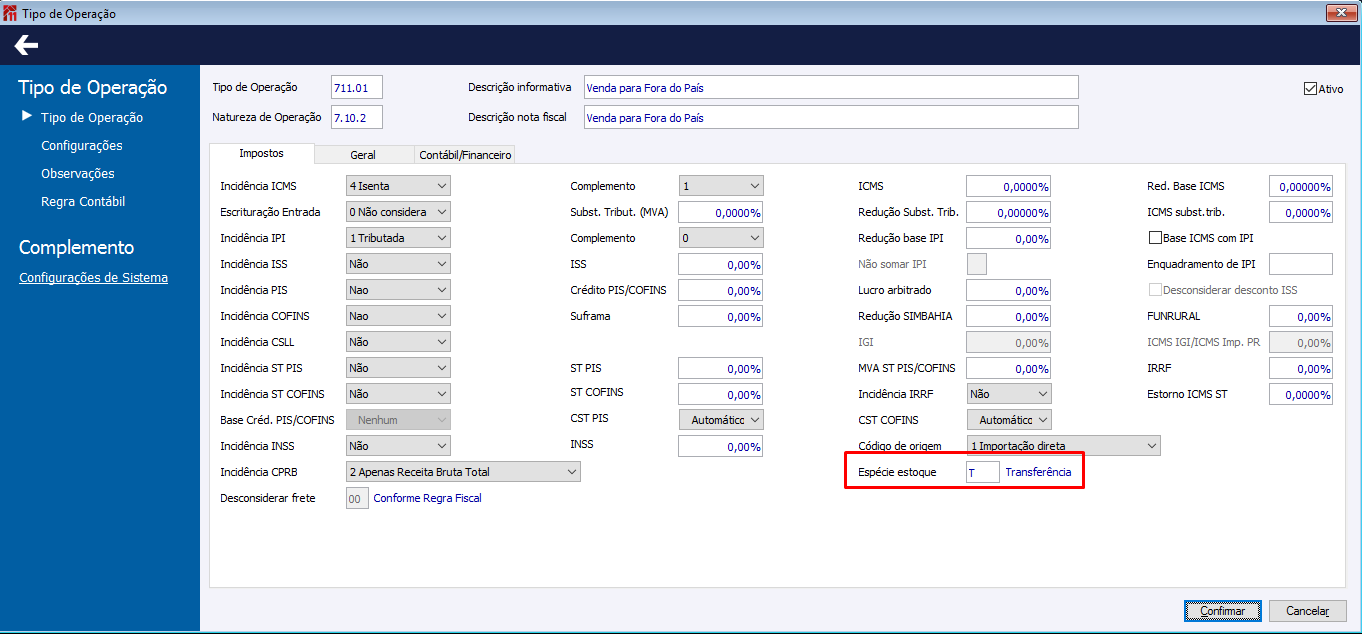Open the Escrituração Entrada dropdown
This screenshot has width=1362, height=634.
(398, 212)
